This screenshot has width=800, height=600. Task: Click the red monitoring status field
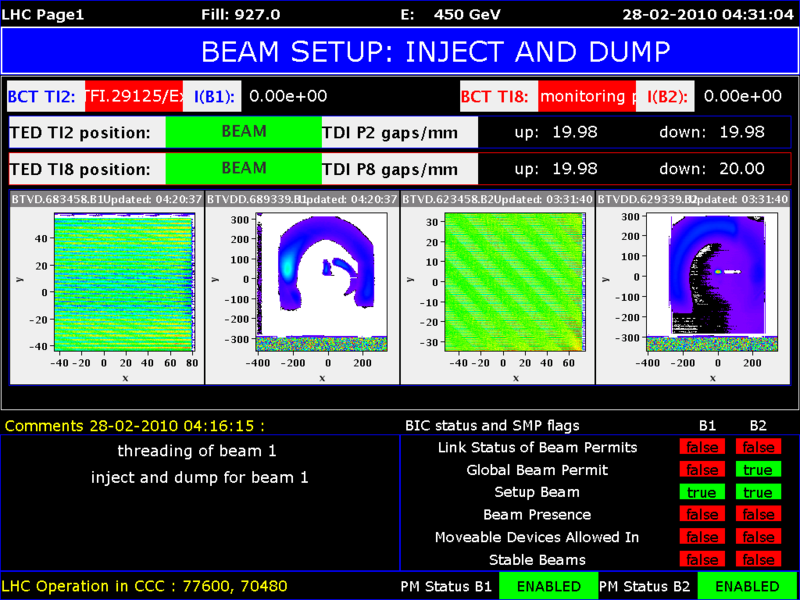pos(587,96)
